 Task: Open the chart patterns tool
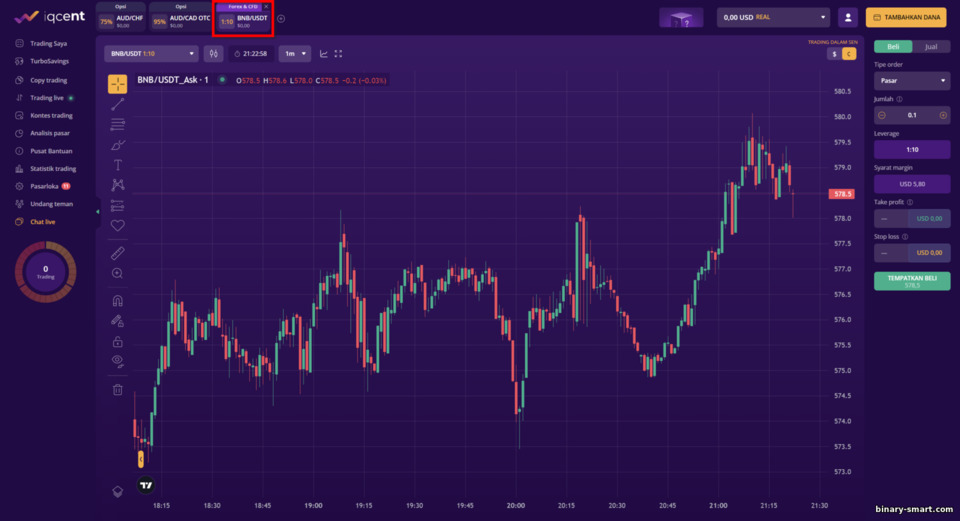118,185
